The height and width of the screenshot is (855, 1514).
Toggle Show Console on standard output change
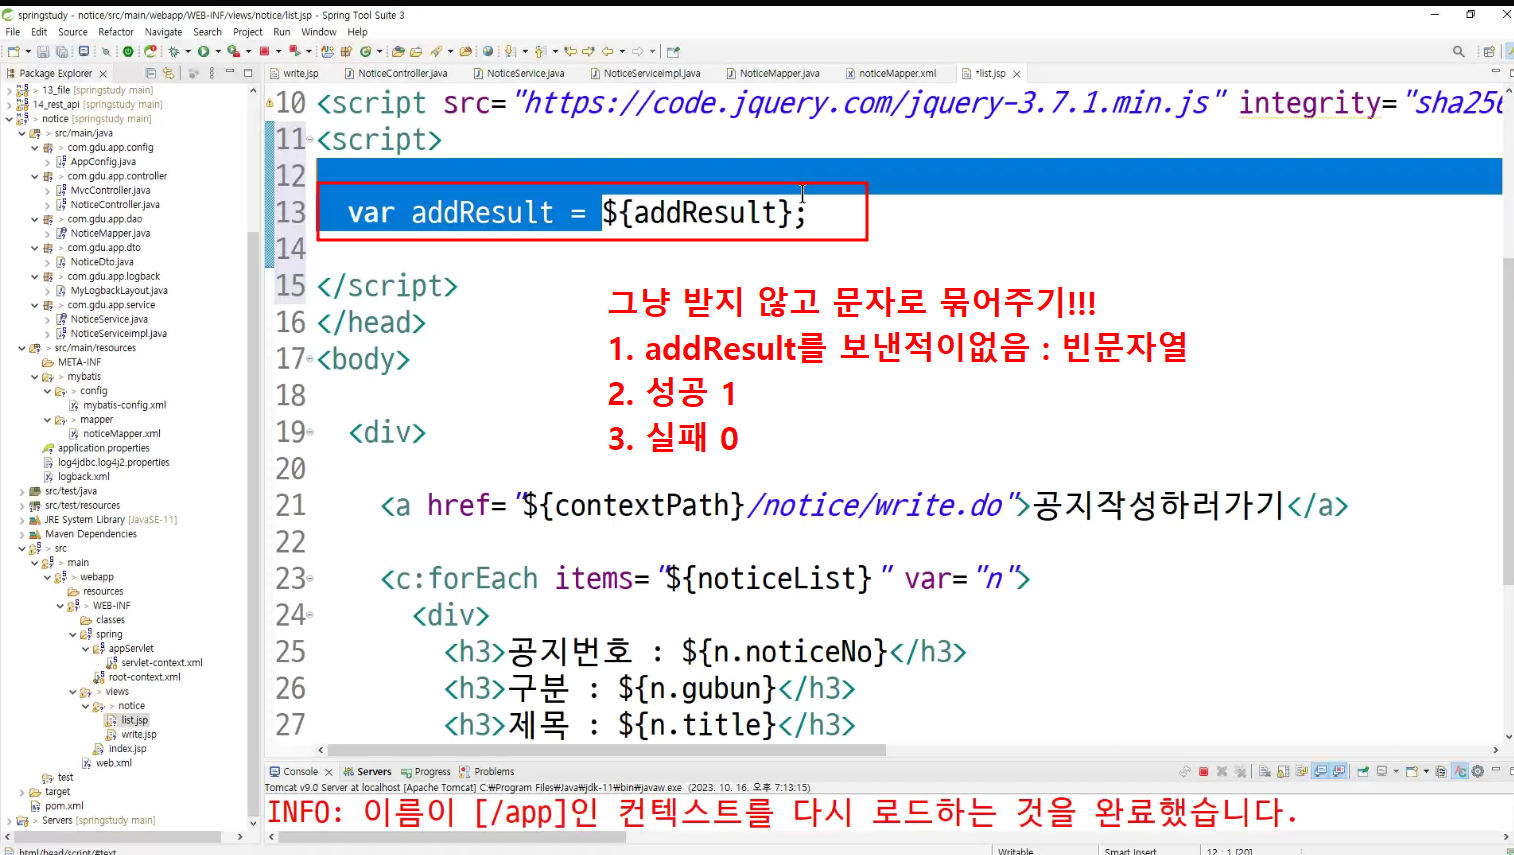(x=1321, y=772)
